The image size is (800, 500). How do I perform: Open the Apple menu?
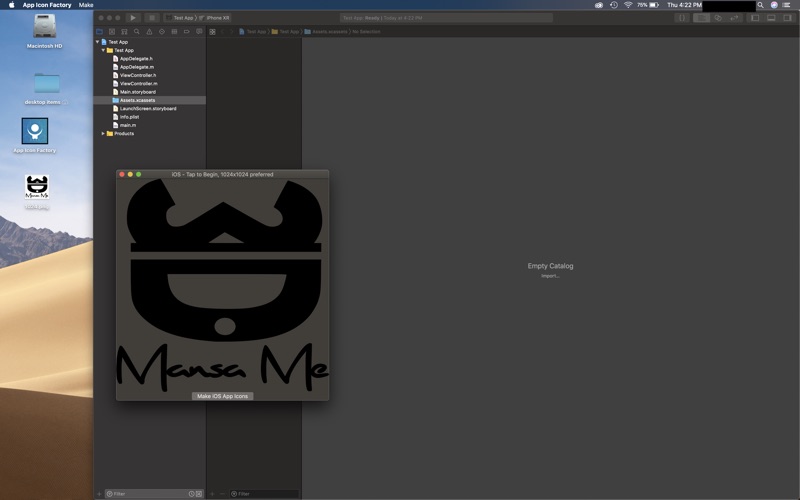(x=11, y=5)
